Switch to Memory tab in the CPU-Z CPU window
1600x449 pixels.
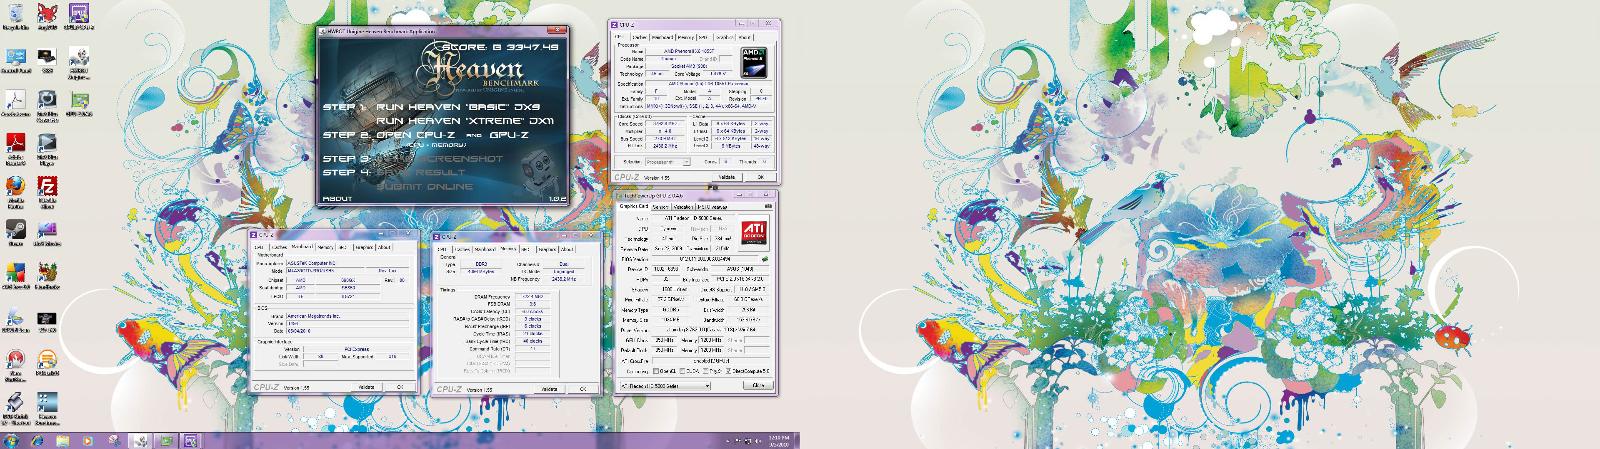[x=687, y=37]
